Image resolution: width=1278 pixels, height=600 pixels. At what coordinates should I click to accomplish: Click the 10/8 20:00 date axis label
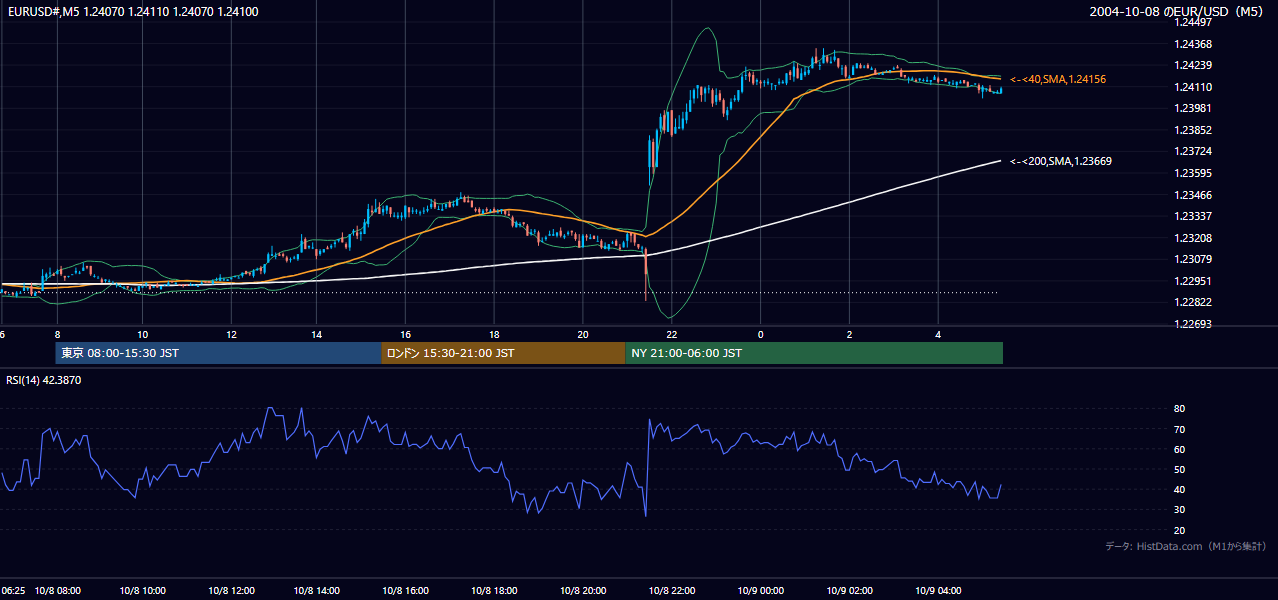pos(583,591)
